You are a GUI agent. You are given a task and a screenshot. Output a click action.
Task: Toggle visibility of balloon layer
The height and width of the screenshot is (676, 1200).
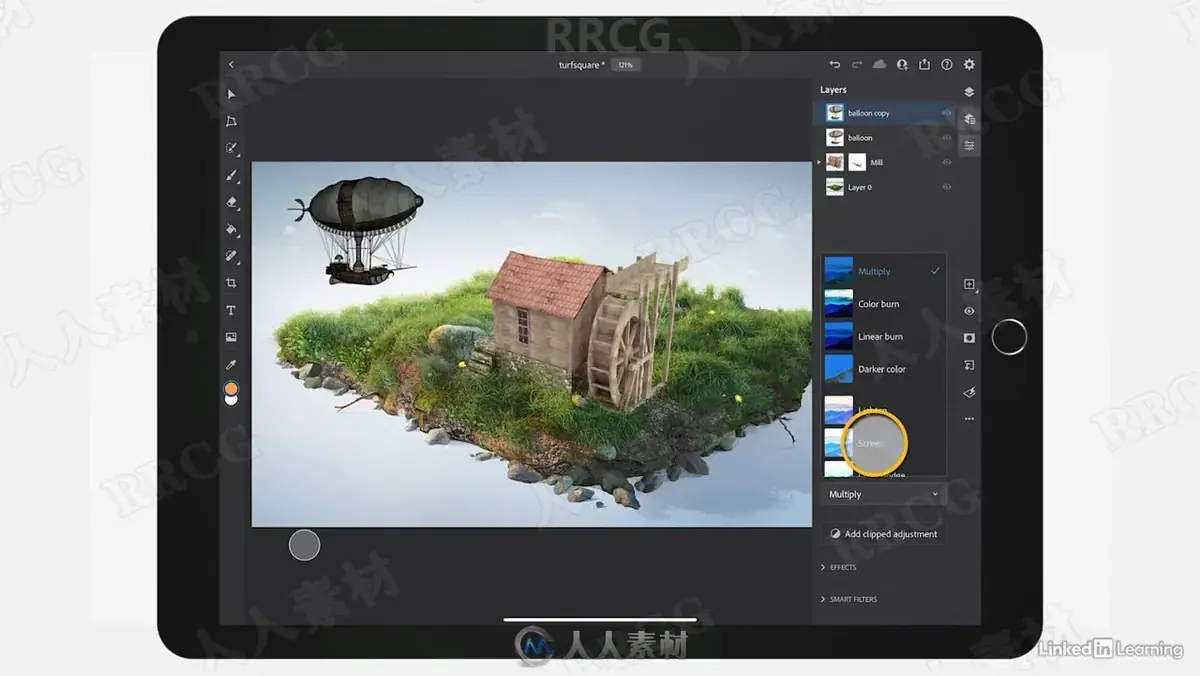pos(946,138)
